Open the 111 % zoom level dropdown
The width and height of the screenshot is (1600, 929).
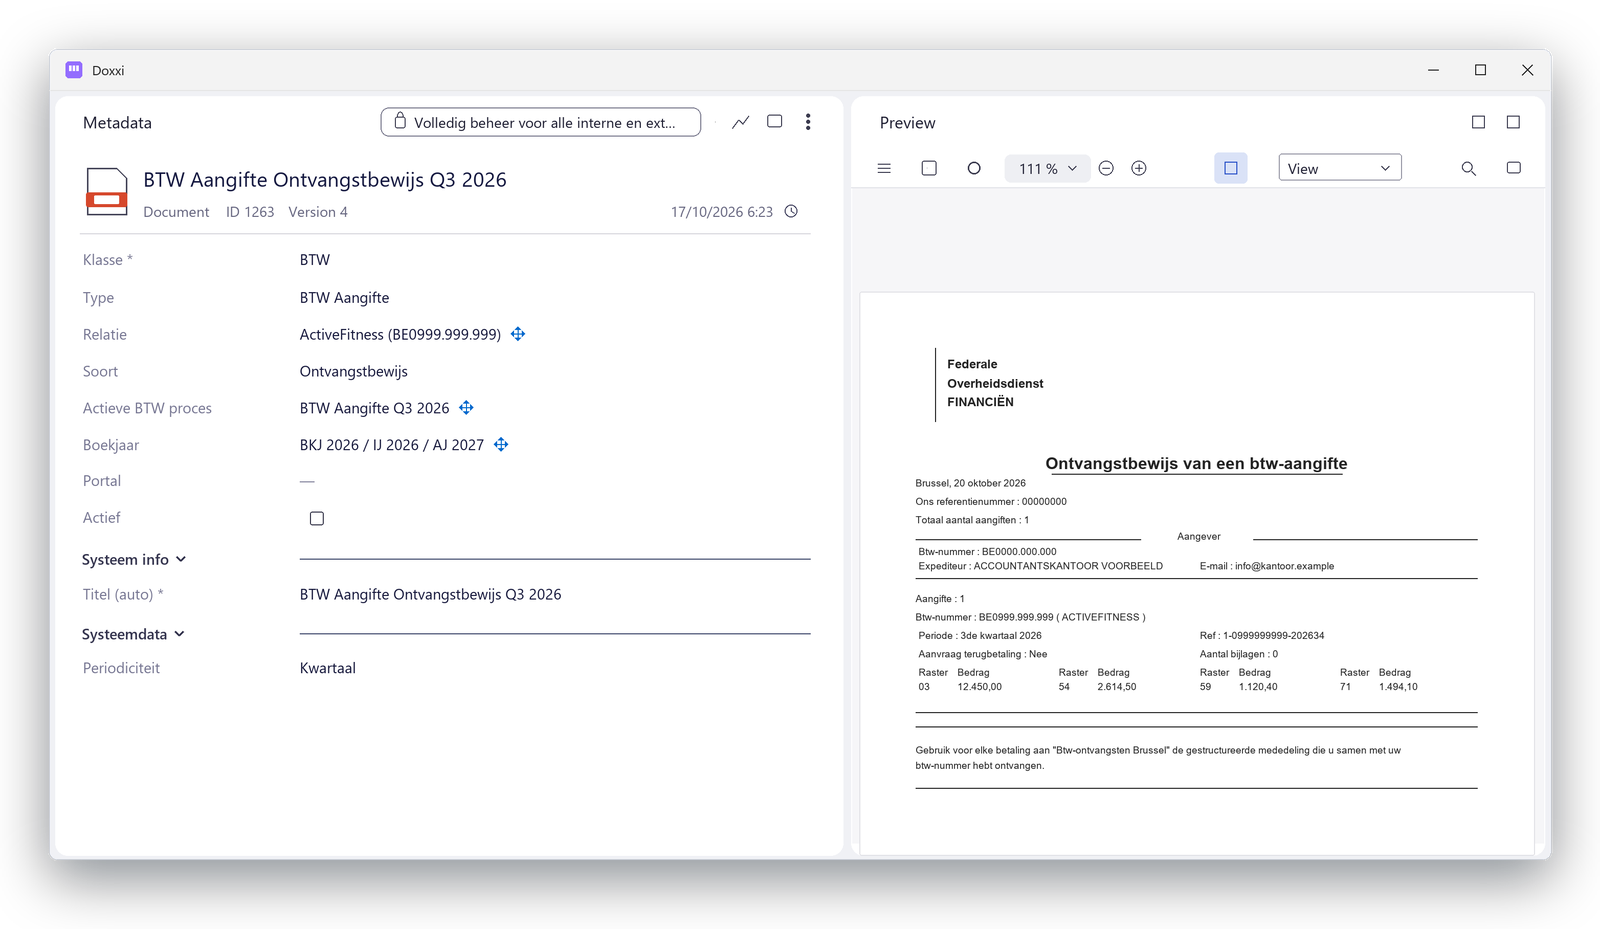[x=1047, y=168]
